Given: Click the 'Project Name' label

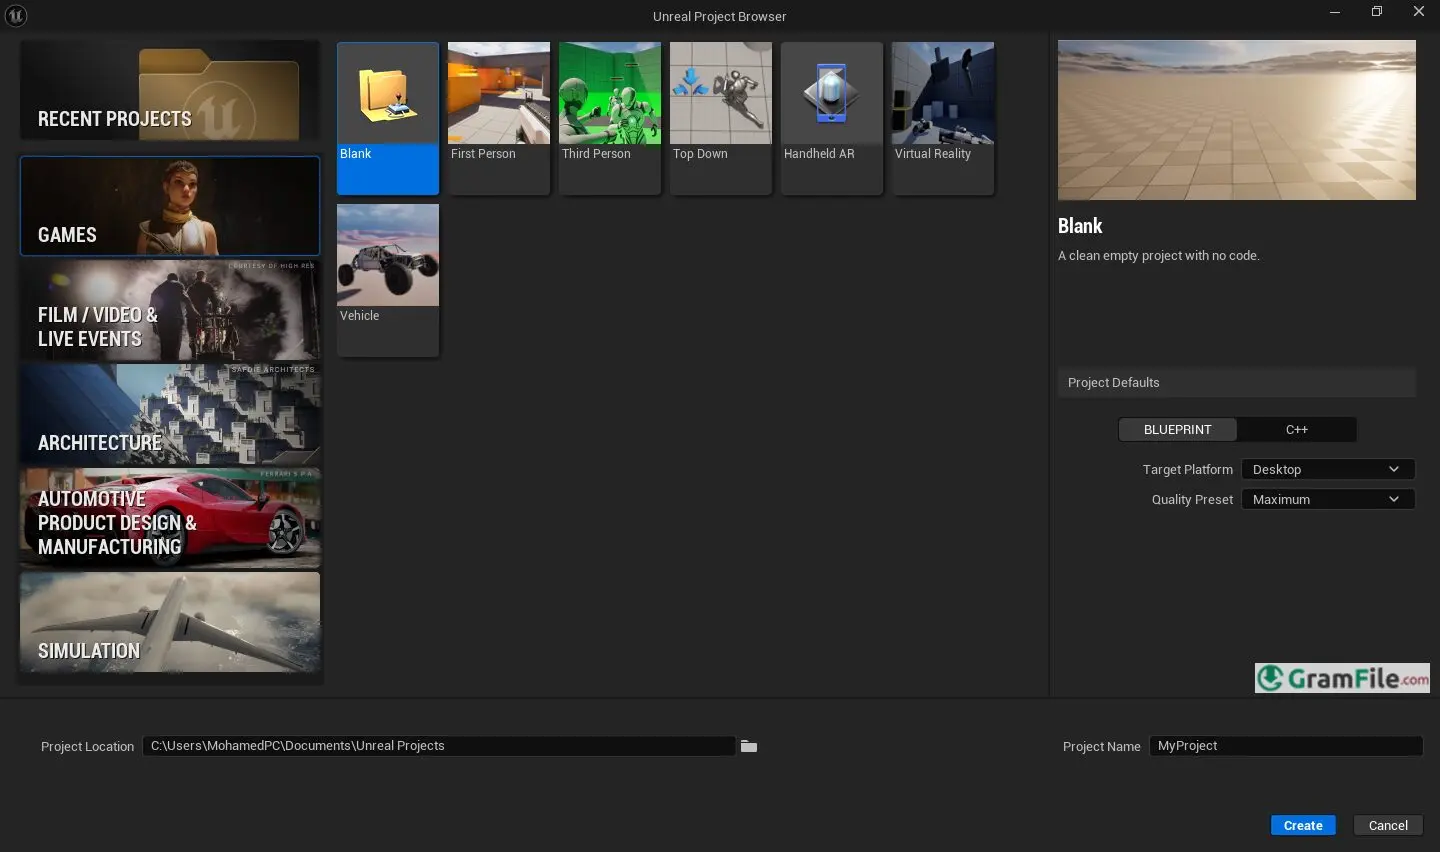Looking at the screenshot, I should coord(1101,746).
